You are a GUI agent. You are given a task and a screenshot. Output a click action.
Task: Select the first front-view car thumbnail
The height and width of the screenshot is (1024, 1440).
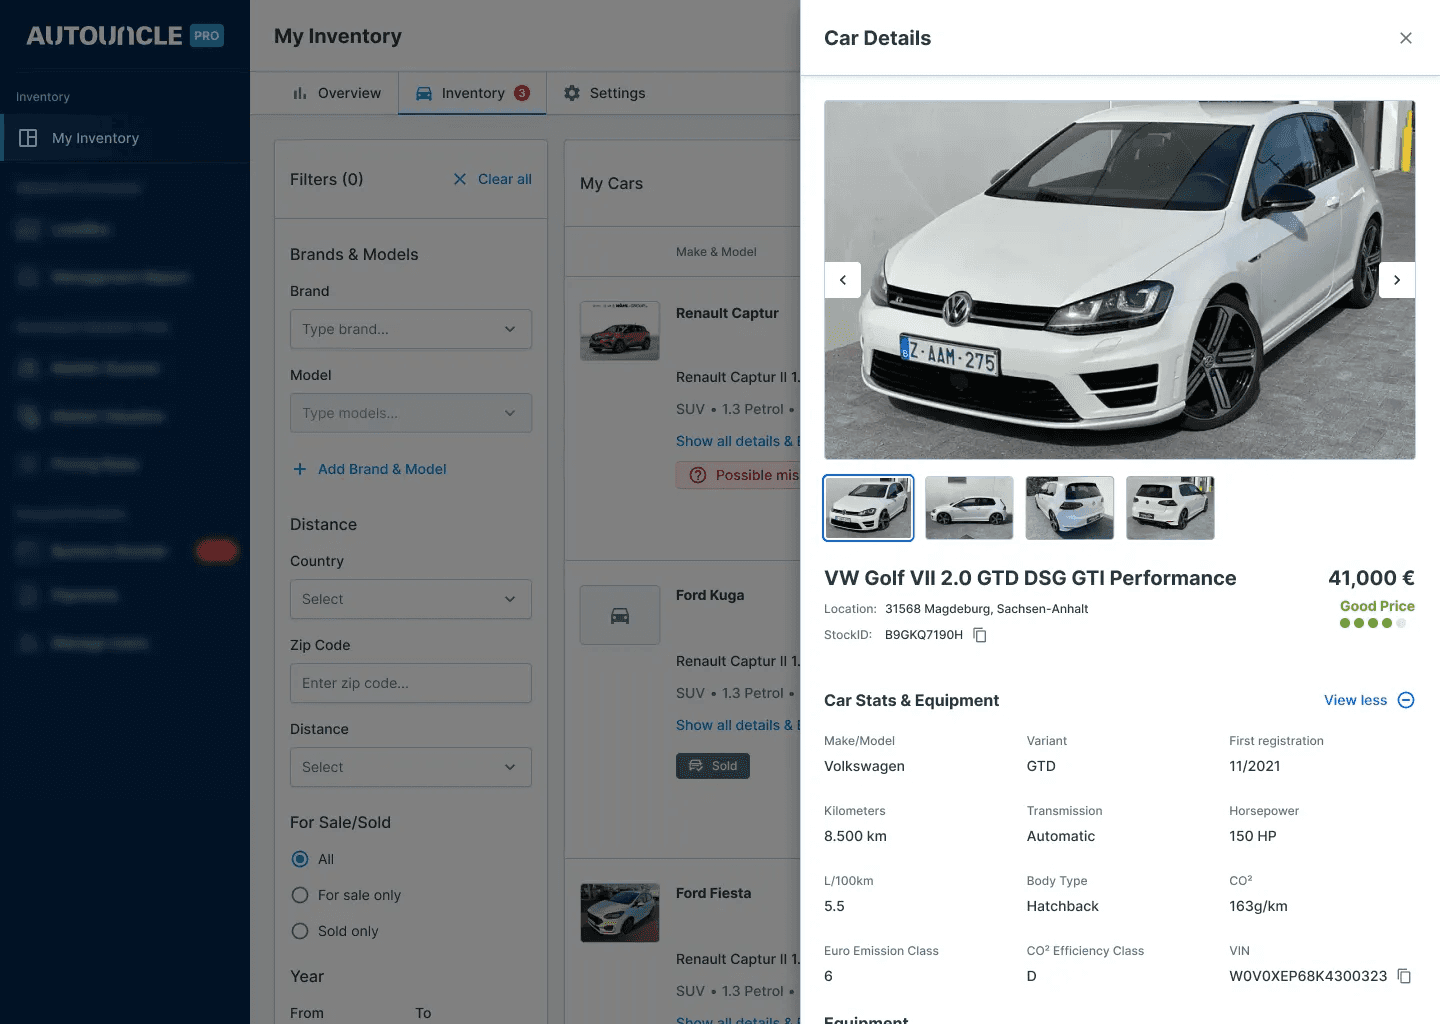868,508
